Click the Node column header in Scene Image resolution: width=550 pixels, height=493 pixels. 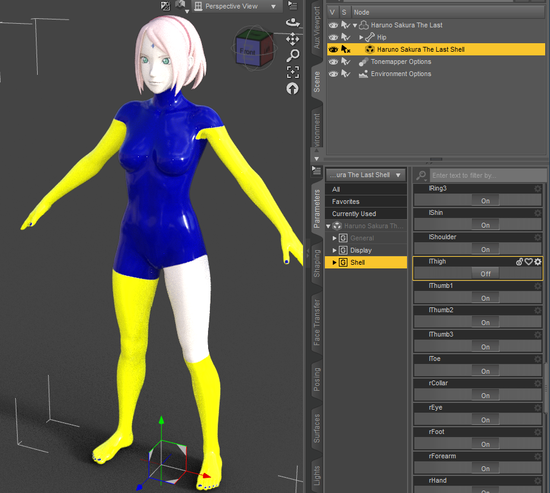tap(448, 13)
